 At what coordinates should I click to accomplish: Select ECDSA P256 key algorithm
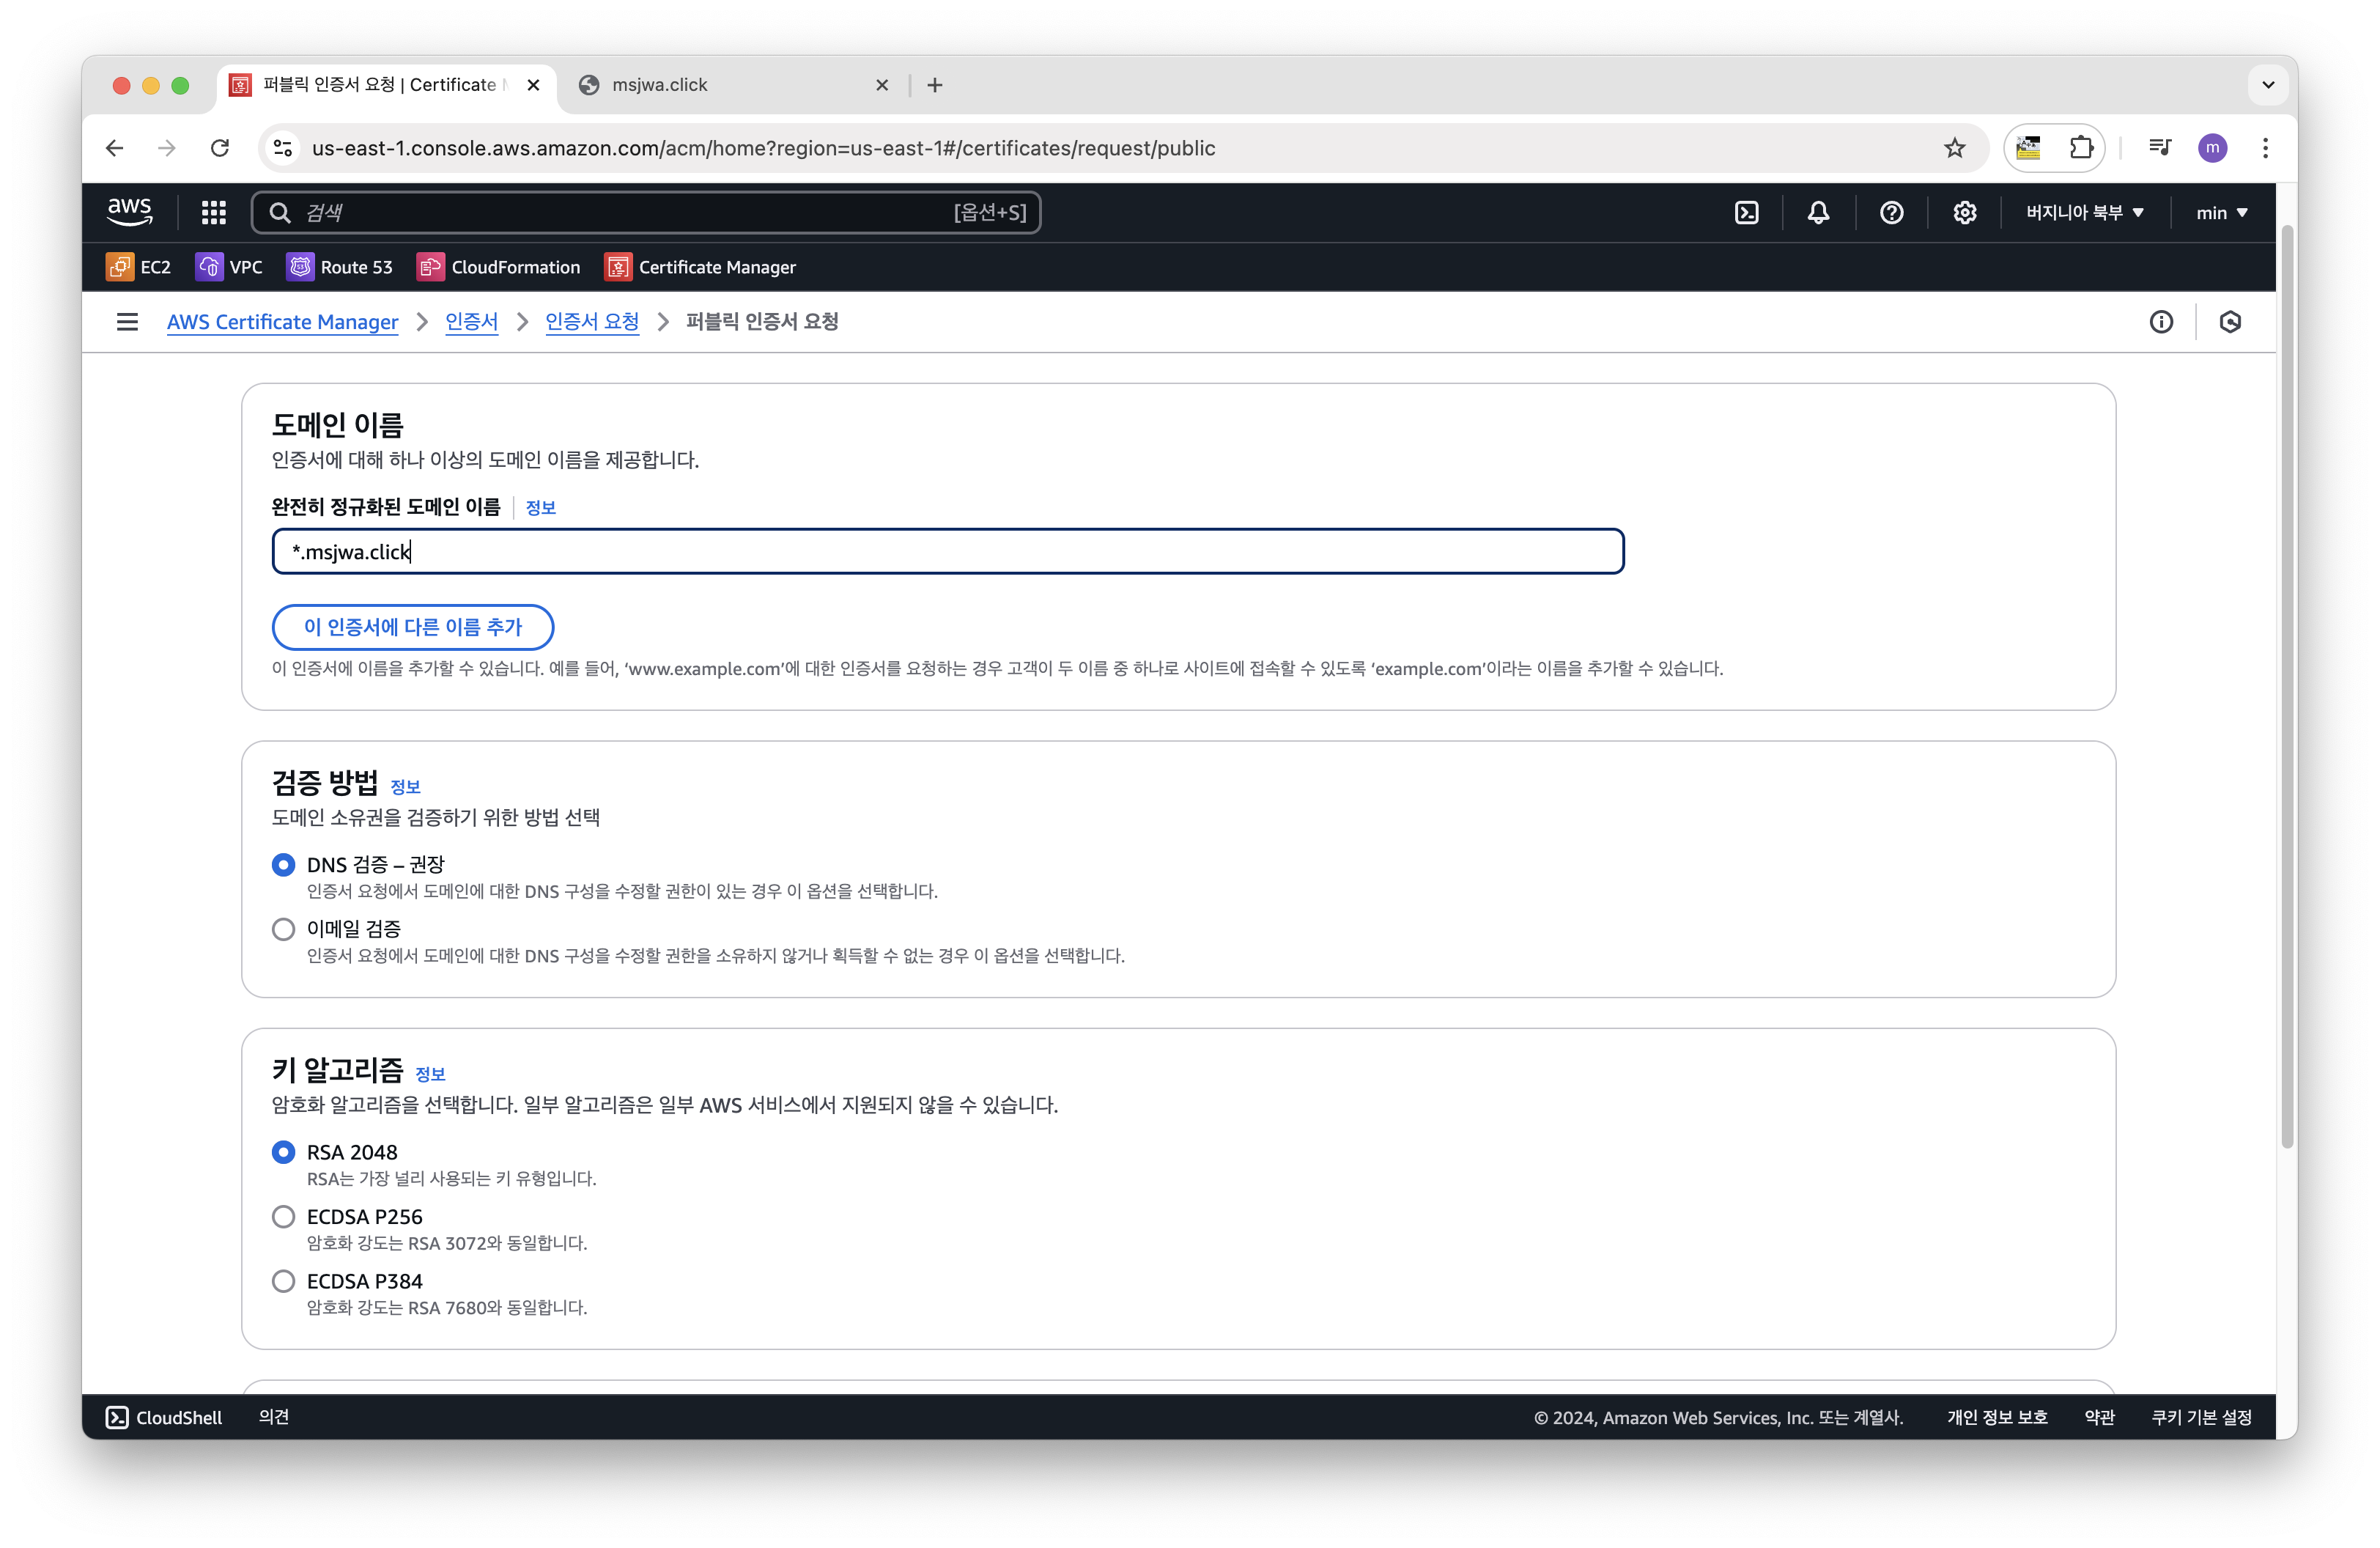(284, 1217)
